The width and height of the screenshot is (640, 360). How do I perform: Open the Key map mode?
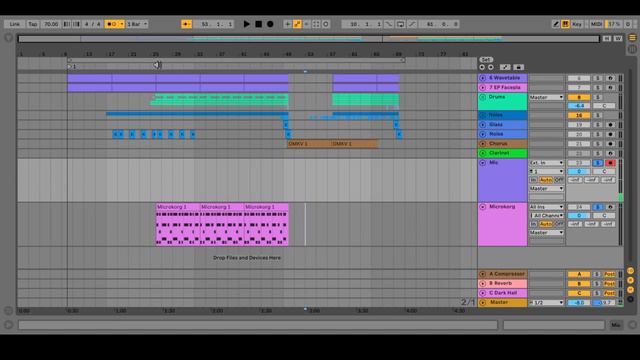tap(577, 24)
